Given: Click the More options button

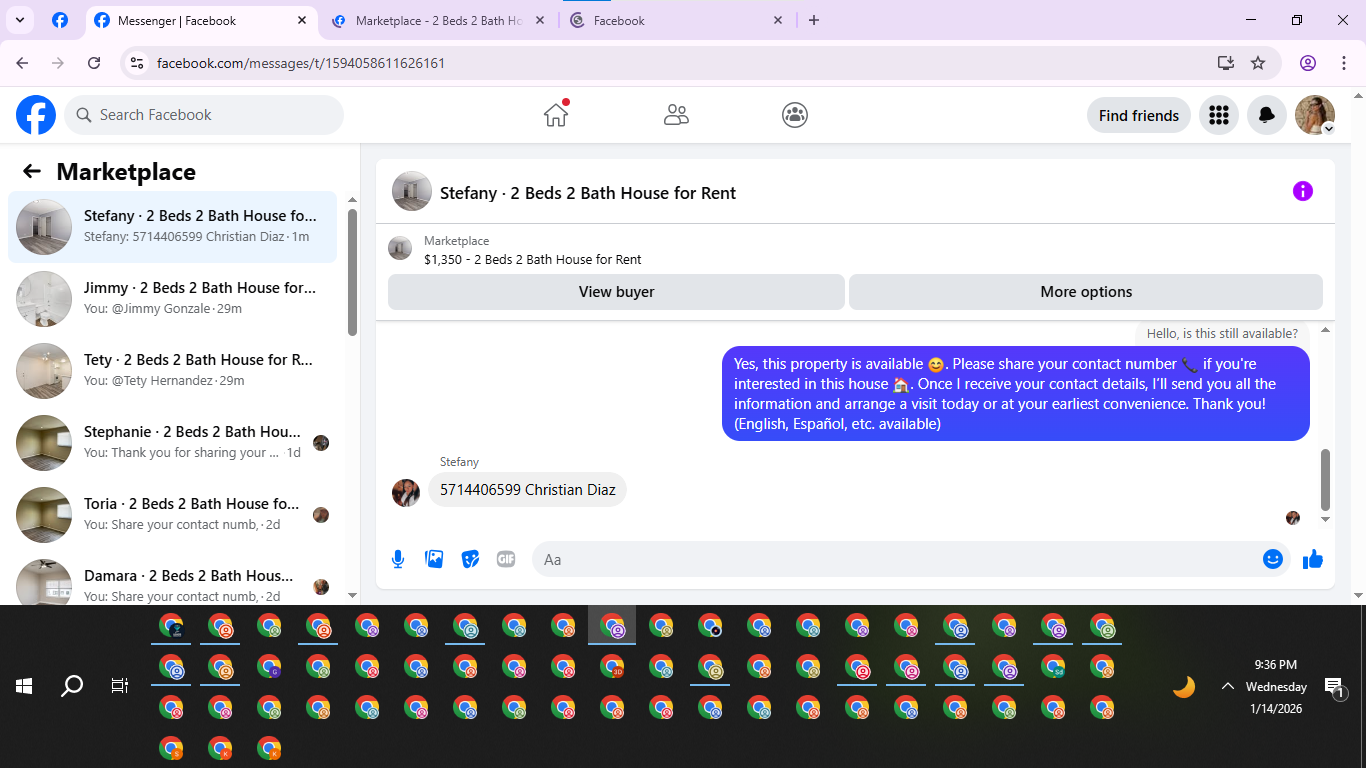Looking at the screenshot, I should coord(1086,292).
